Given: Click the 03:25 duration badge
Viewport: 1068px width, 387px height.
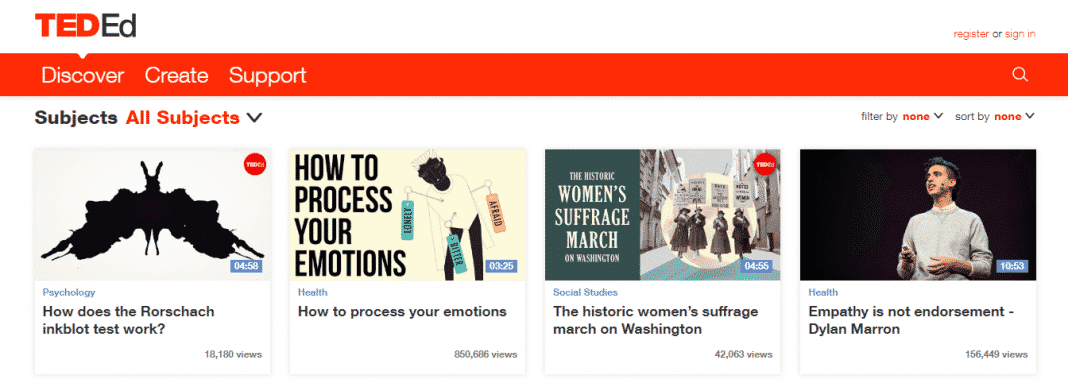Looking at the screenshot, I should click(501, 266).
